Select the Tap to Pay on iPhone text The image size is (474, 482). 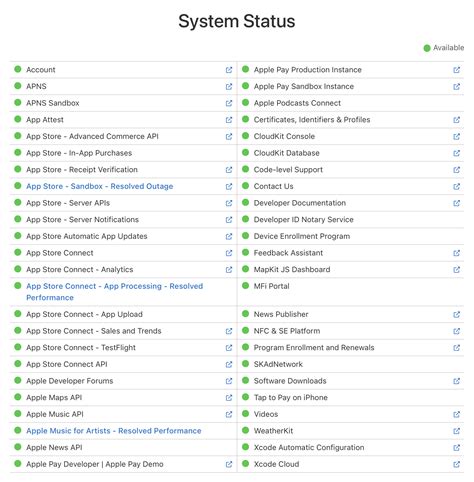291,397
